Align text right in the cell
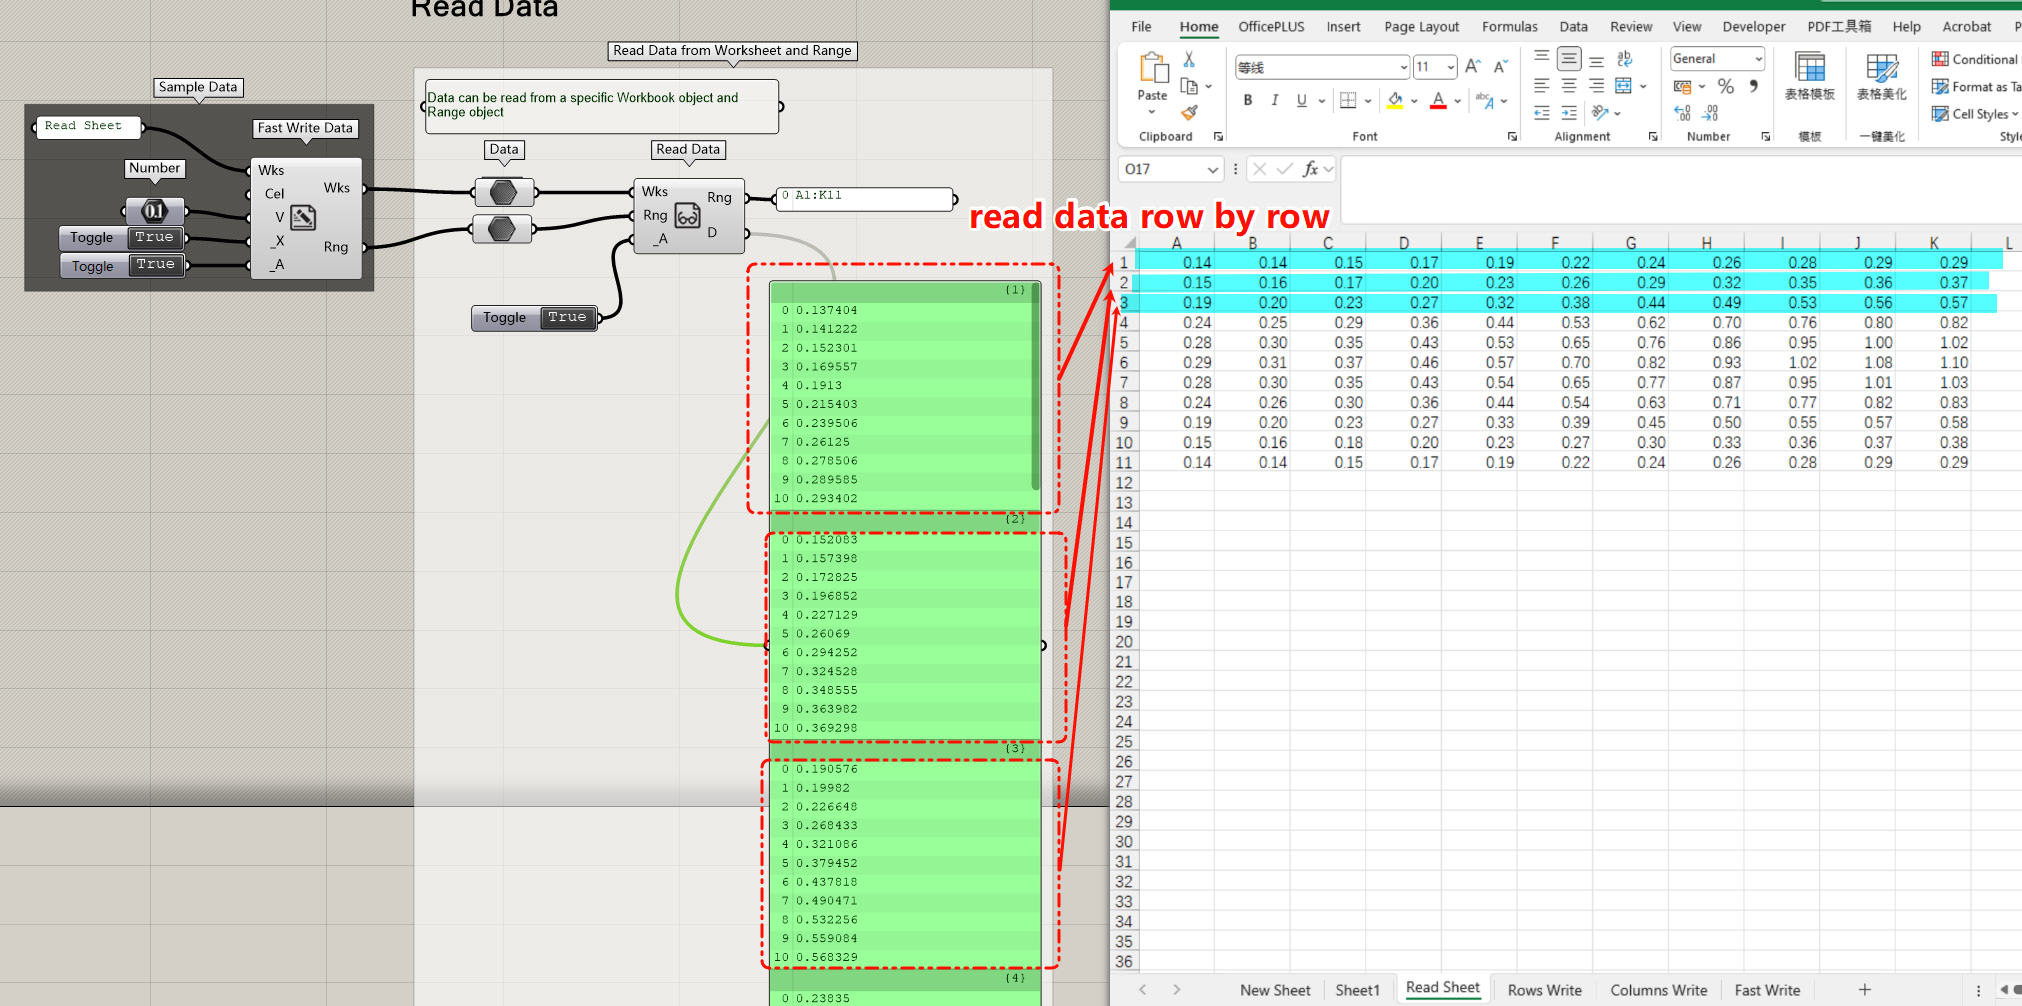Image resolution: width=2022 pixels, height=1006 pixels. point(1596,86)
